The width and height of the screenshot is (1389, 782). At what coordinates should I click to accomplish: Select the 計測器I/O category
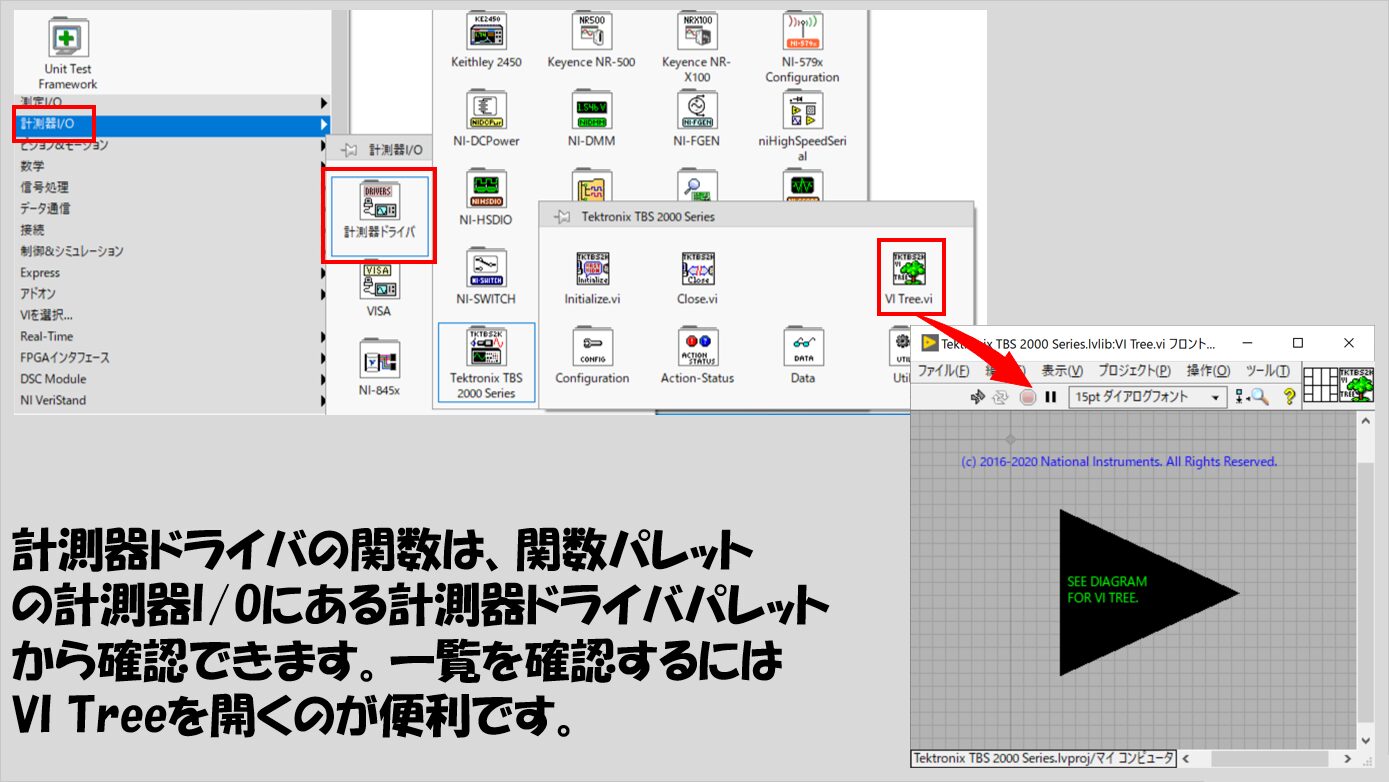click(x=172, y=124)
